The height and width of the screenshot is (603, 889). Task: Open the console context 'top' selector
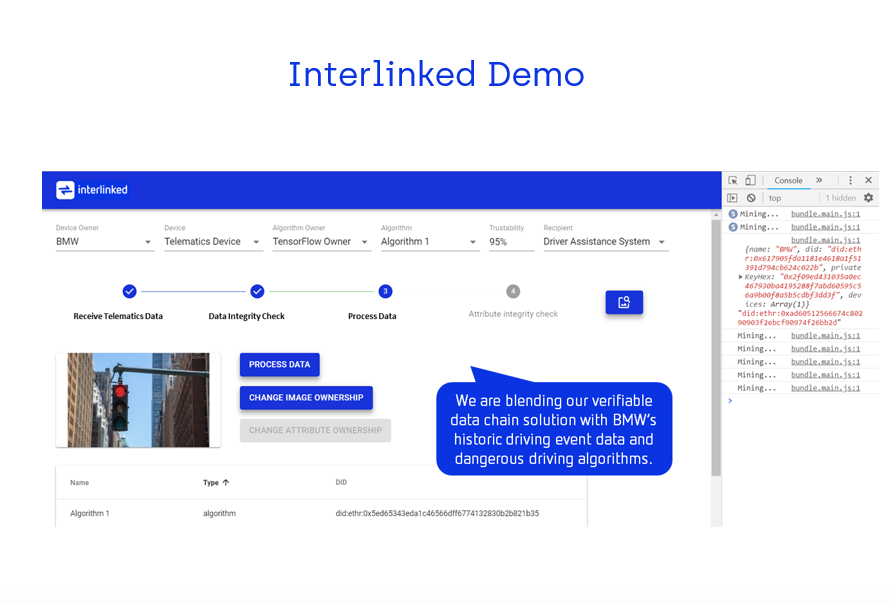793,198
